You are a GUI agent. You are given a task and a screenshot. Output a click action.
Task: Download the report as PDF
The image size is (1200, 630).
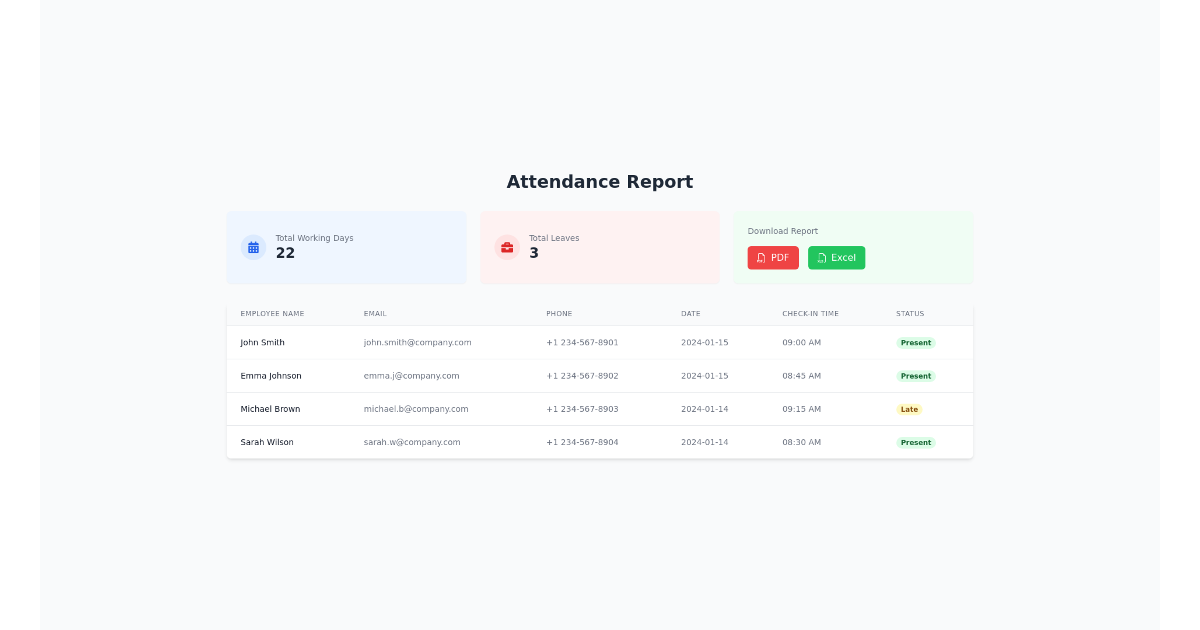click(x=773, y=257)
